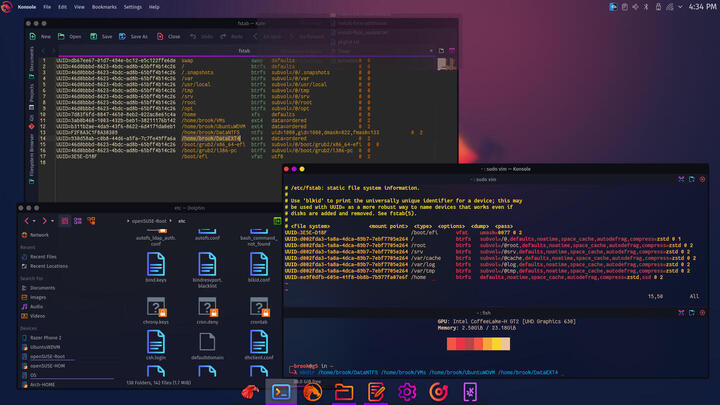Open the Documents side panel in Kate

32,62
